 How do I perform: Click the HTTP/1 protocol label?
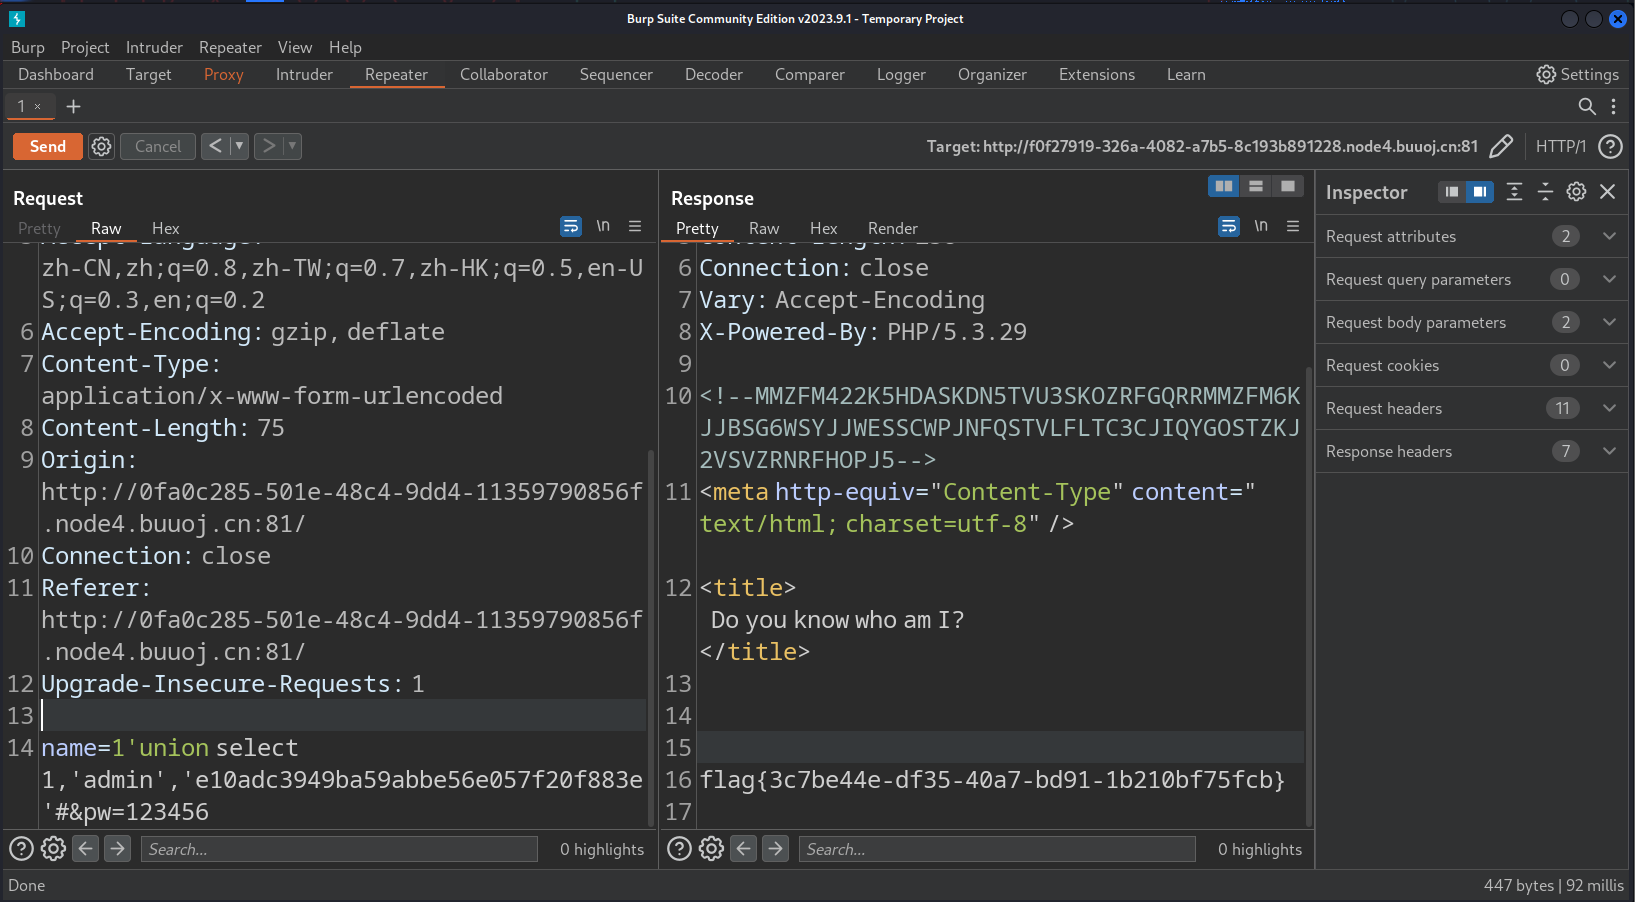[x=1561, y=146]
